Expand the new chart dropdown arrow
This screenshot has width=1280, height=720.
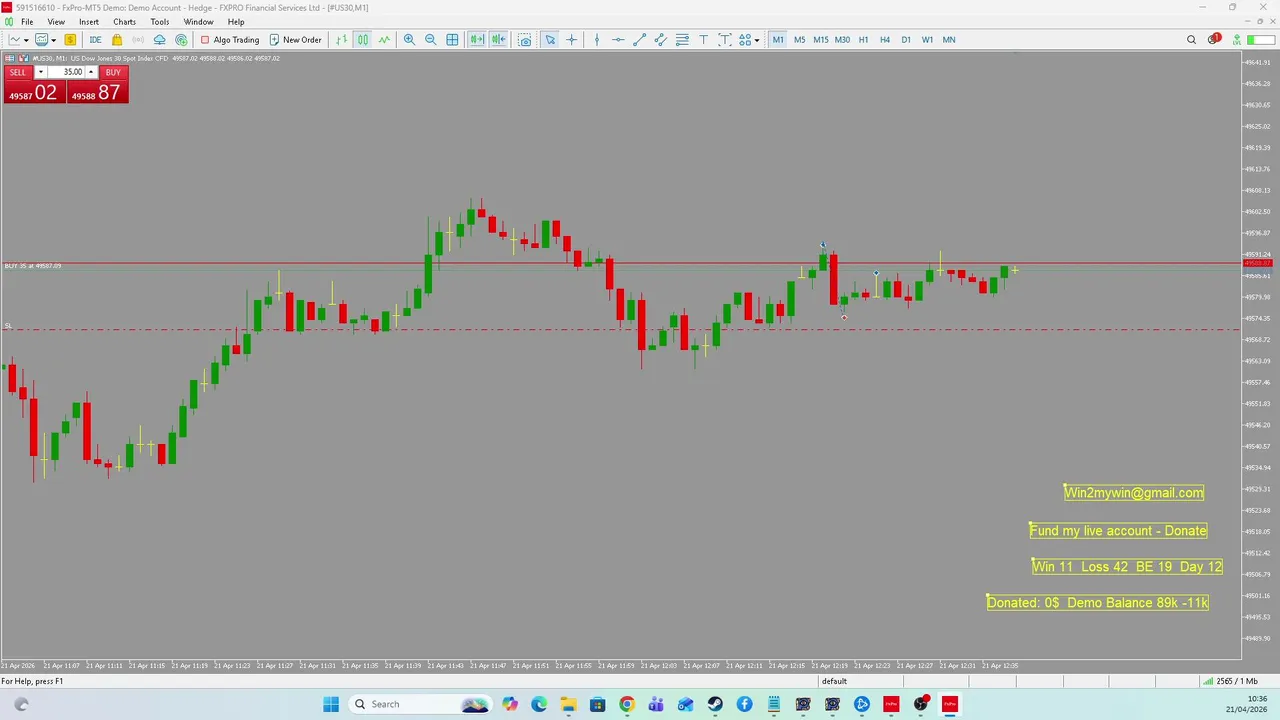(26, 40)
